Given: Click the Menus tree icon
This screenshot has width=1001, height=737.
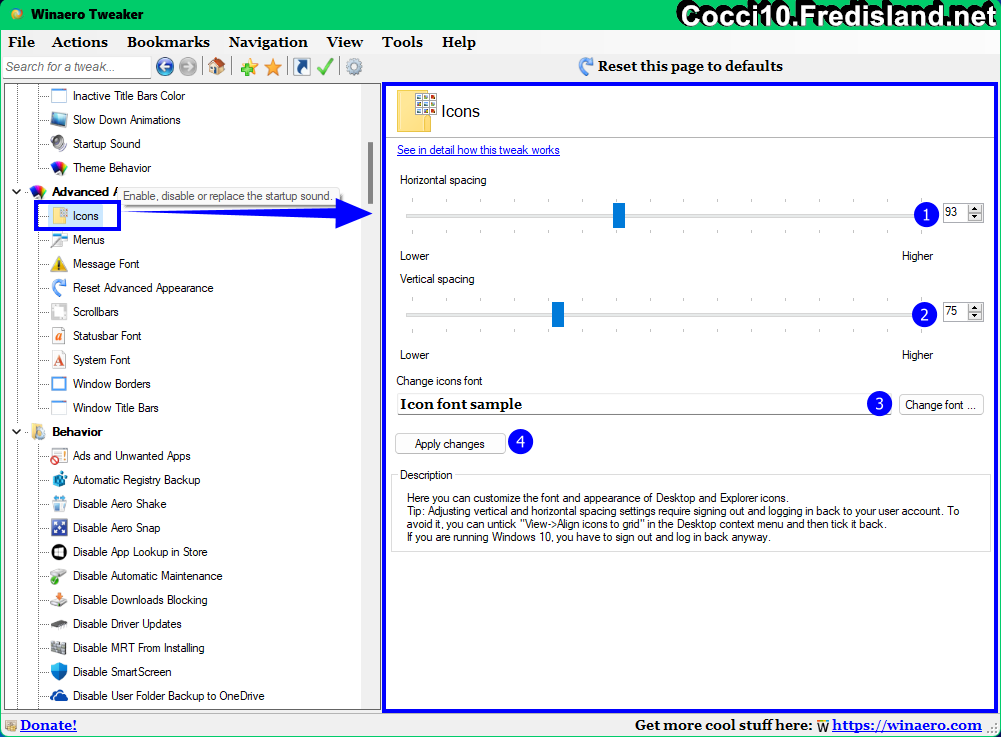Looking at the screenshot, I should 59,239.
